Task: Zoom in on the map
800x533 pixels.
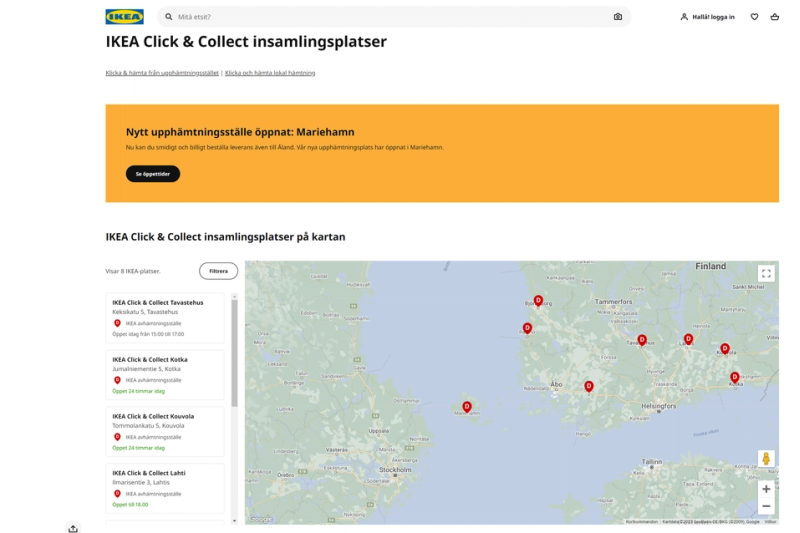Action: click(766, 489)
